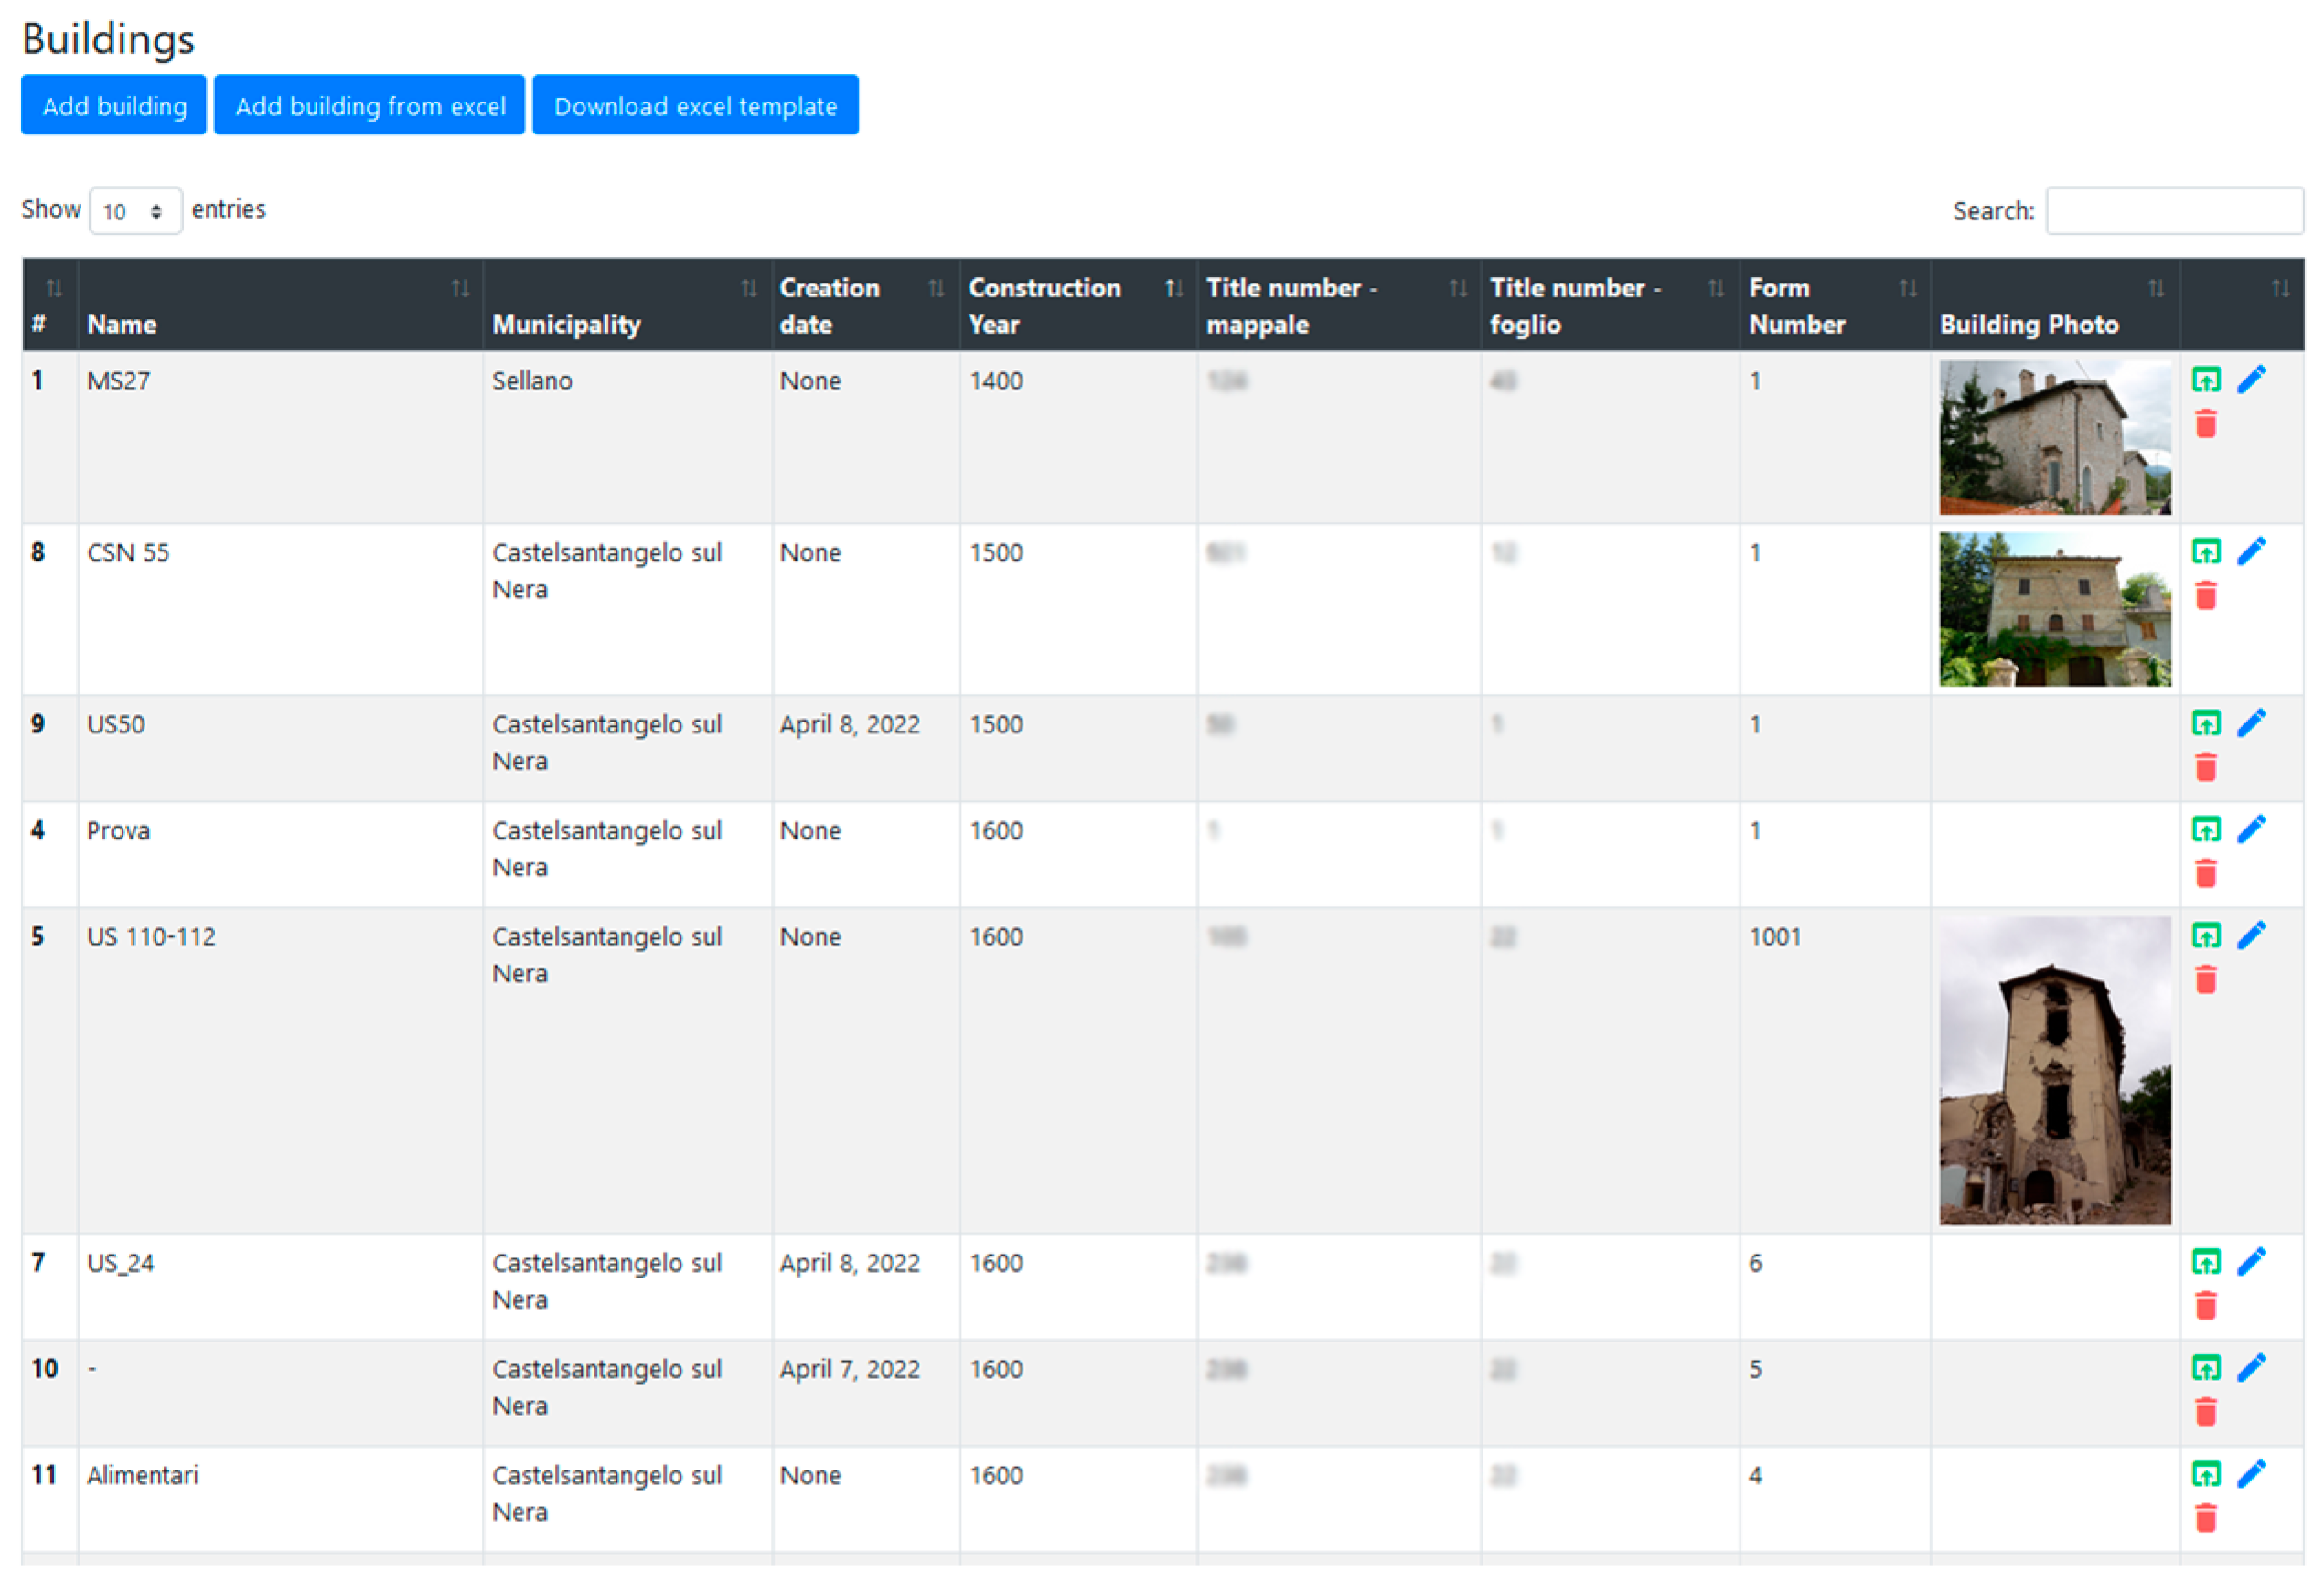Click the Add building button
The height and width of the screenshot is (1593, 2324).
(x=114, y=105)
